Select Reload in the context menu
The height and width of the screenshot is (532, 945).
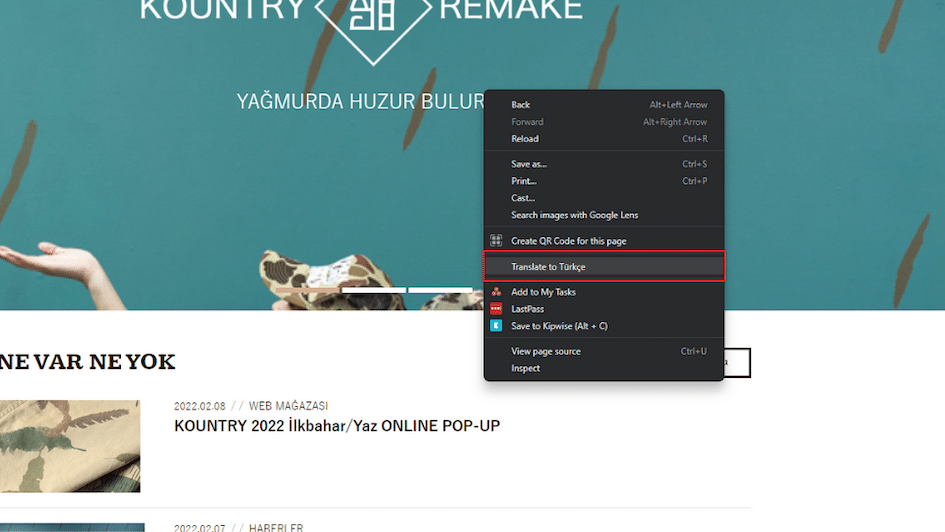pos(604,139)
